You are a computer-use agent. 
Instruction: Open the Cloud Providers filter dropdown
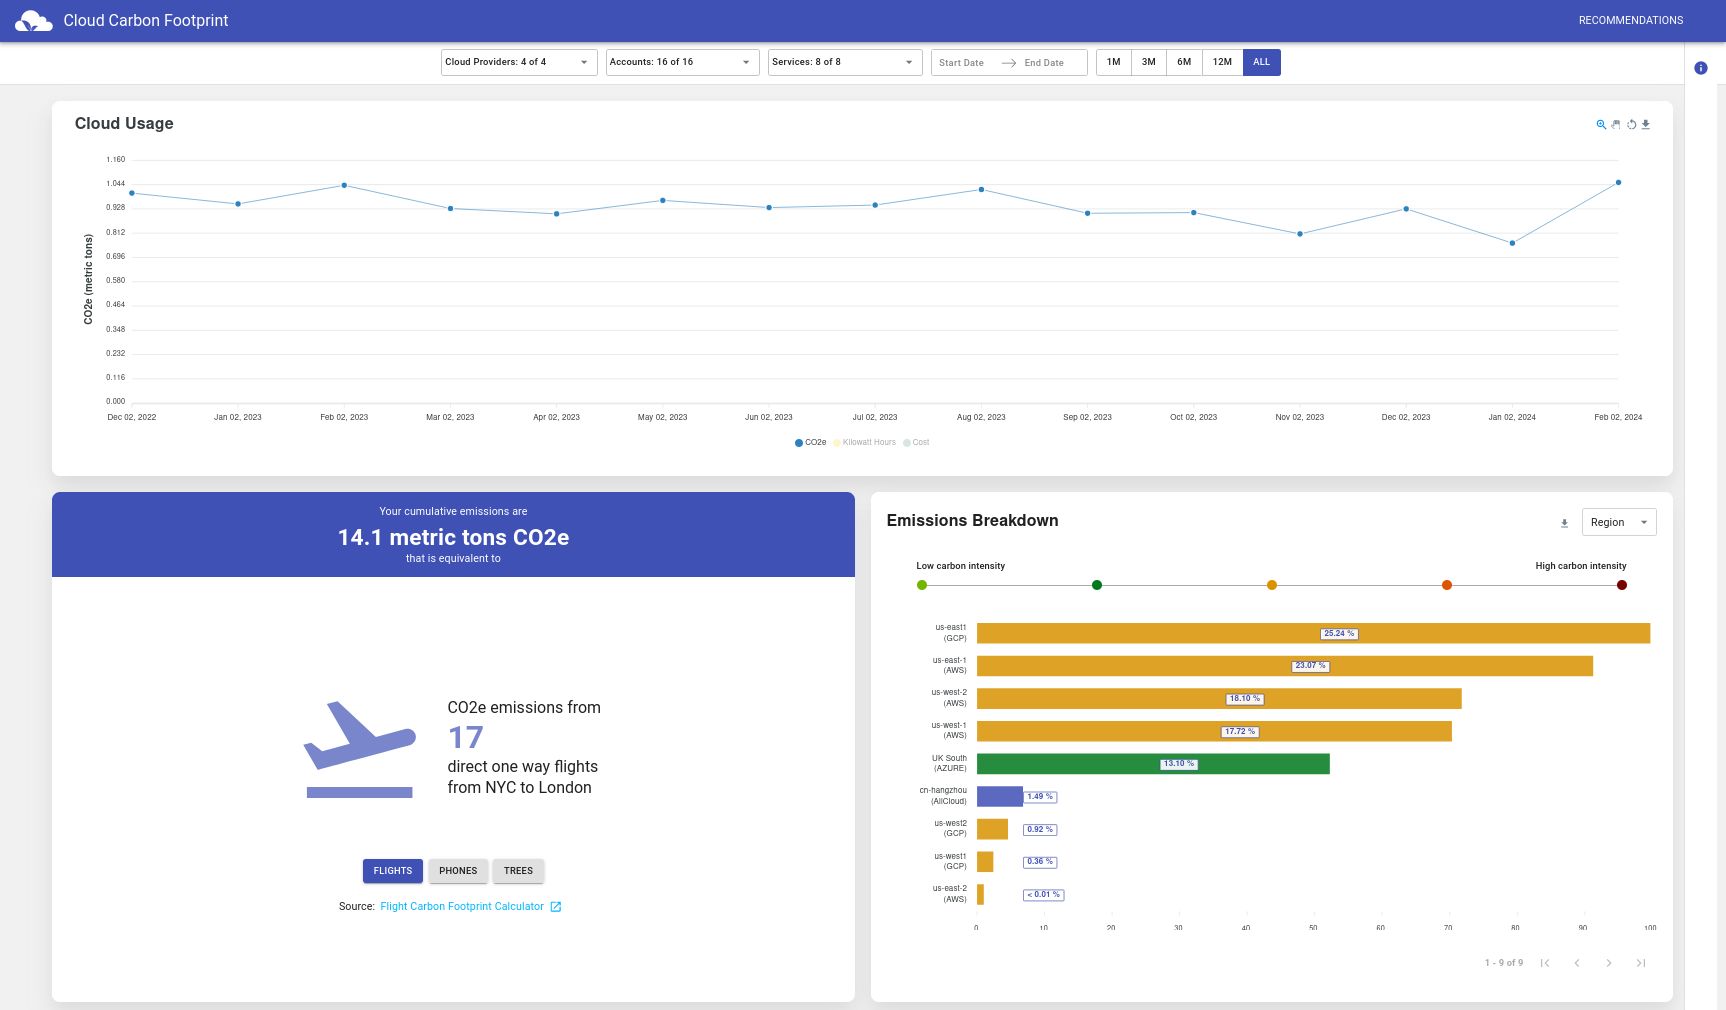click(x=518, y=62)
